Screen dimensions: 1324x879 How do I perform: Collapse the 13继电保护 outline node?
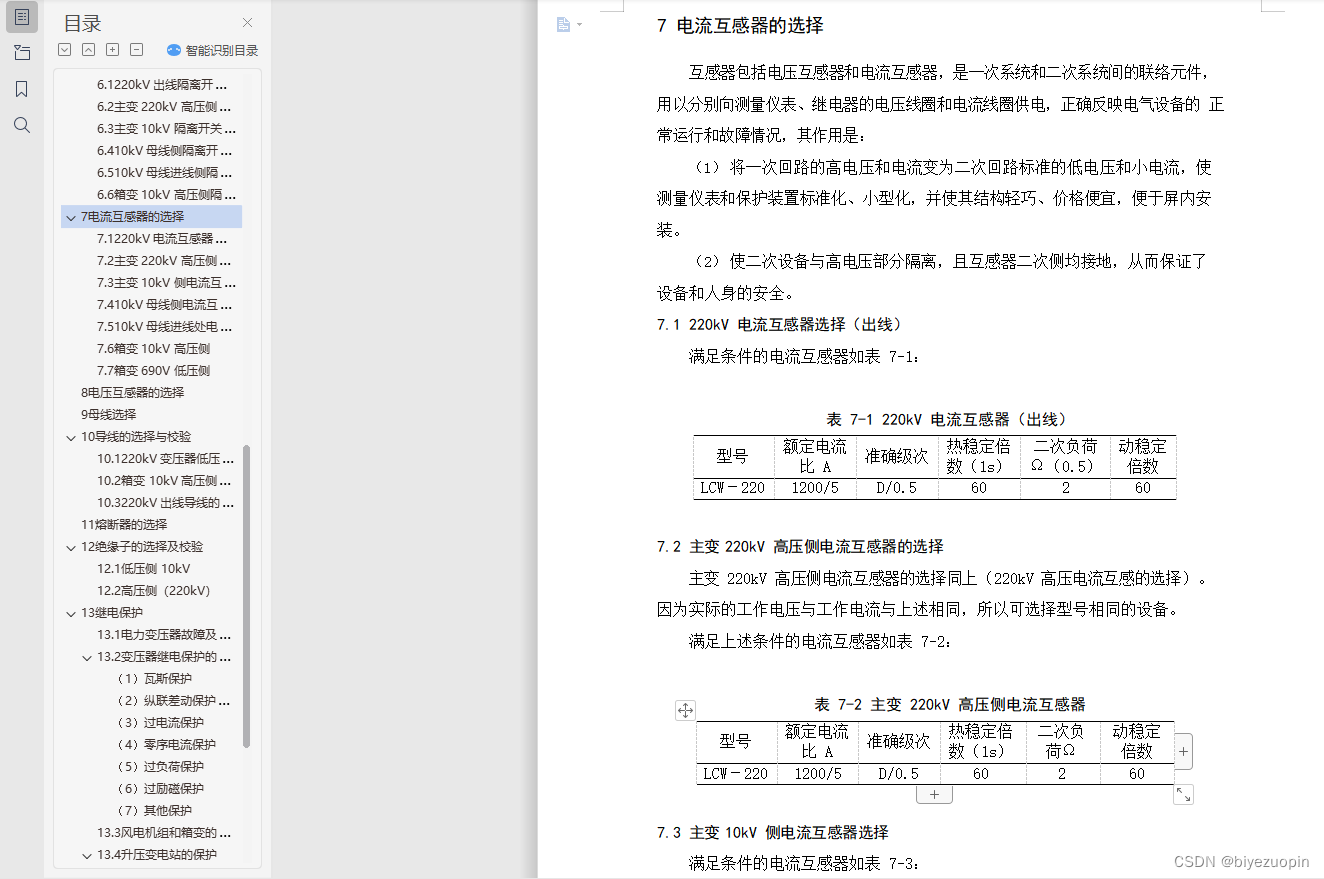click(x=70, y=613)
